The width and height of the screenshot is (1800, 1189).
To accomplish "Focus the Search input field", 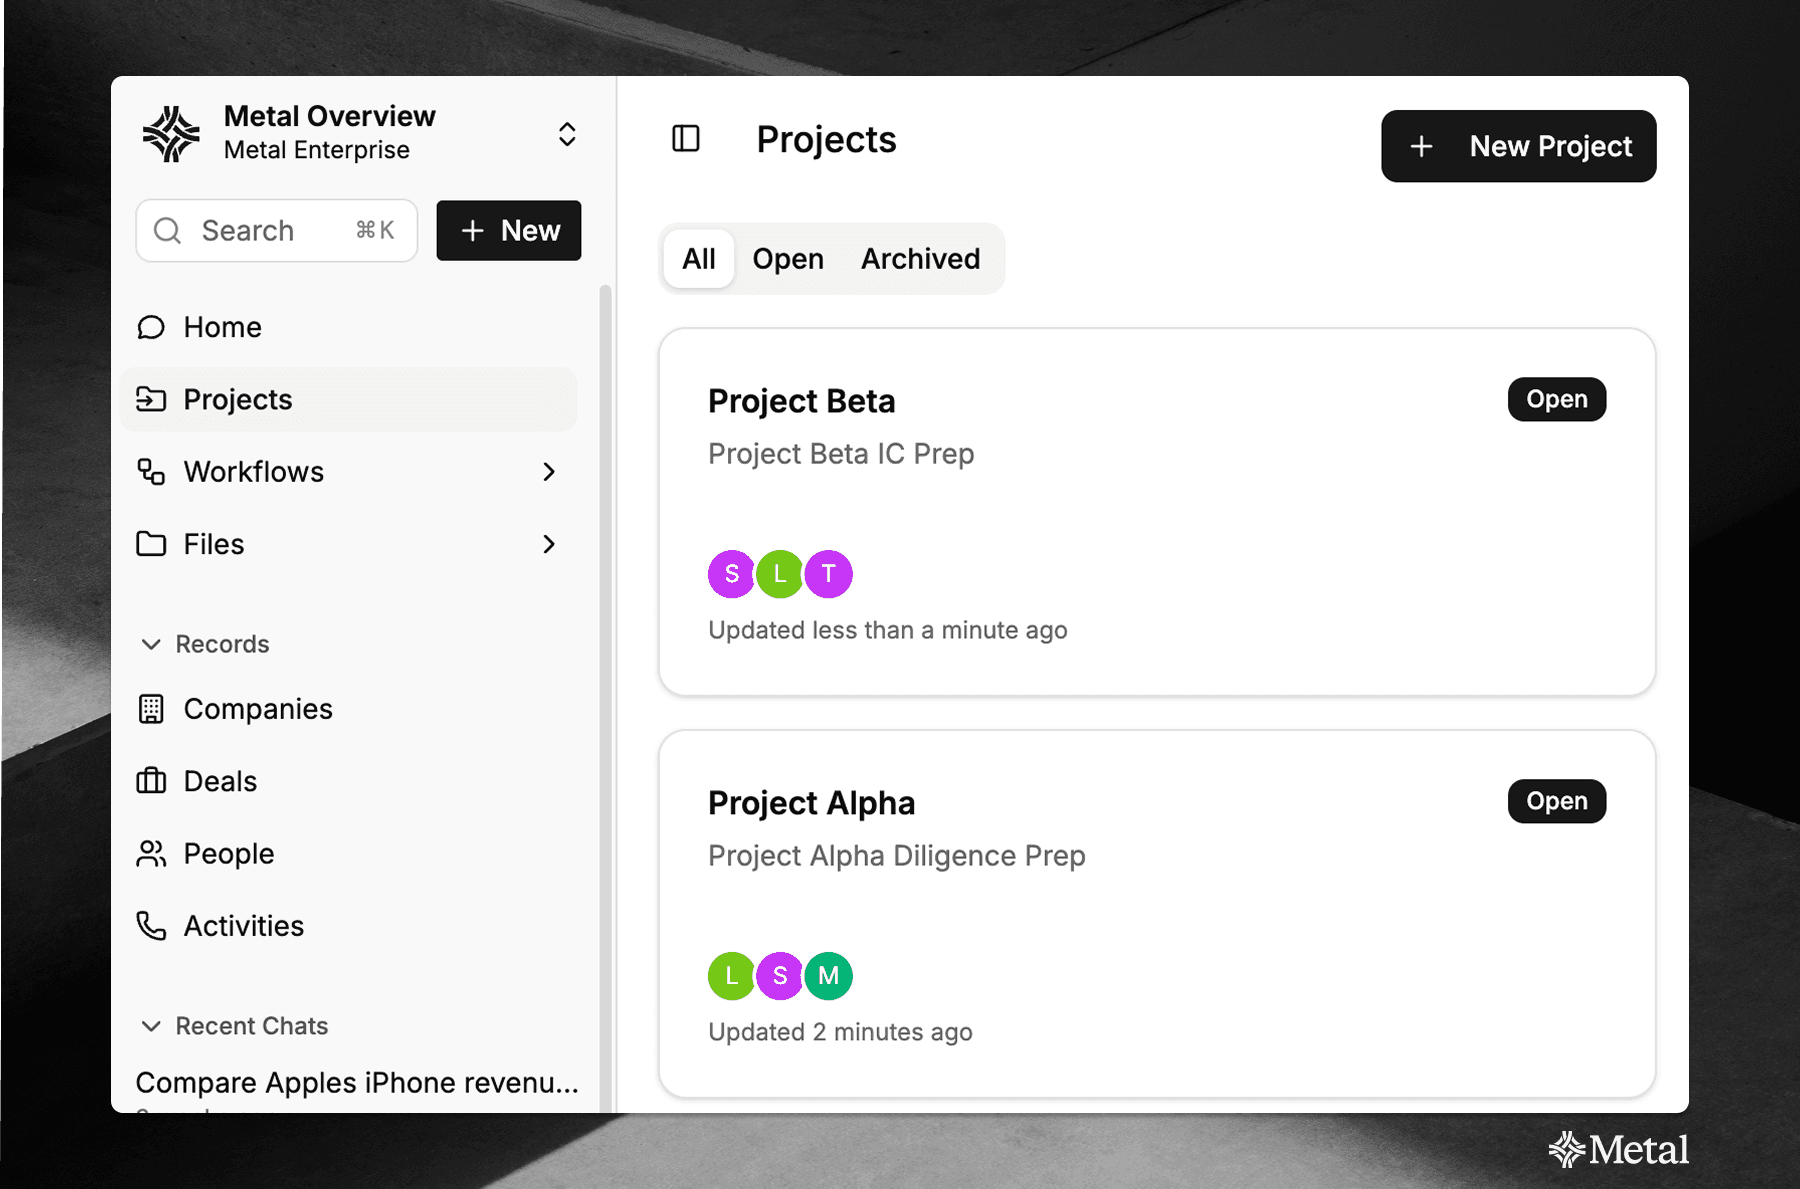I will (x=277, y=231).
